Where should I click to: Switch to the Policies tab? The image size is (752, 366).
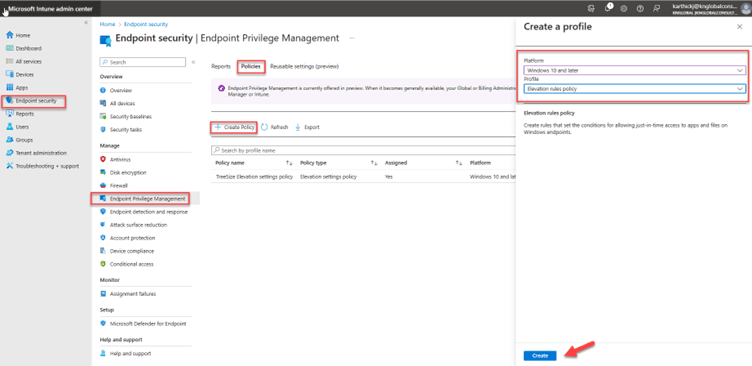pyautogui.click(x=251, y=67)
